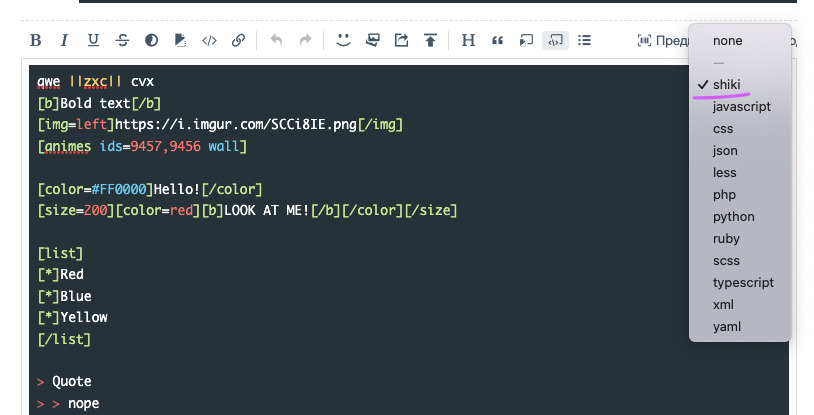Image resolution: width=814 pixels, height=415 pixels.
Task: Apply strikethrough formatting
Action: coord(122,41)
